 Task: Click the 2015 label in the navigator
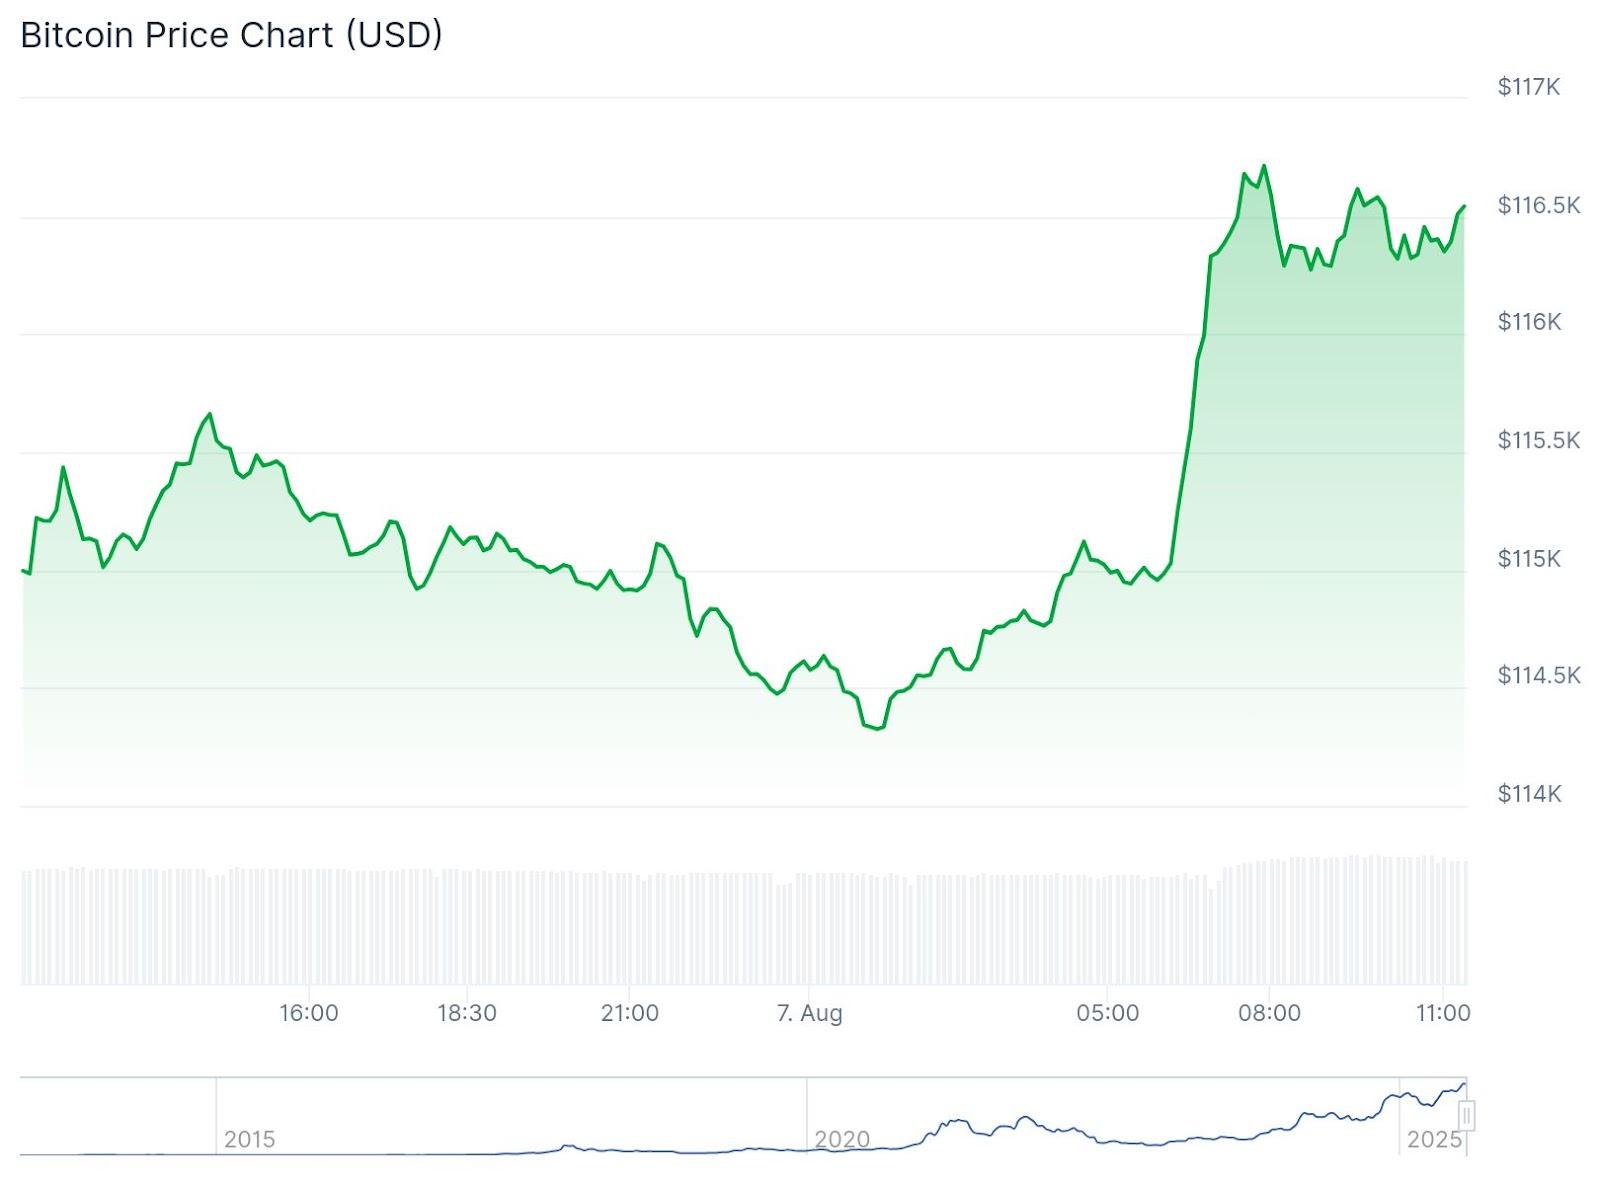pyautogui.click(x=249, y=1139)
